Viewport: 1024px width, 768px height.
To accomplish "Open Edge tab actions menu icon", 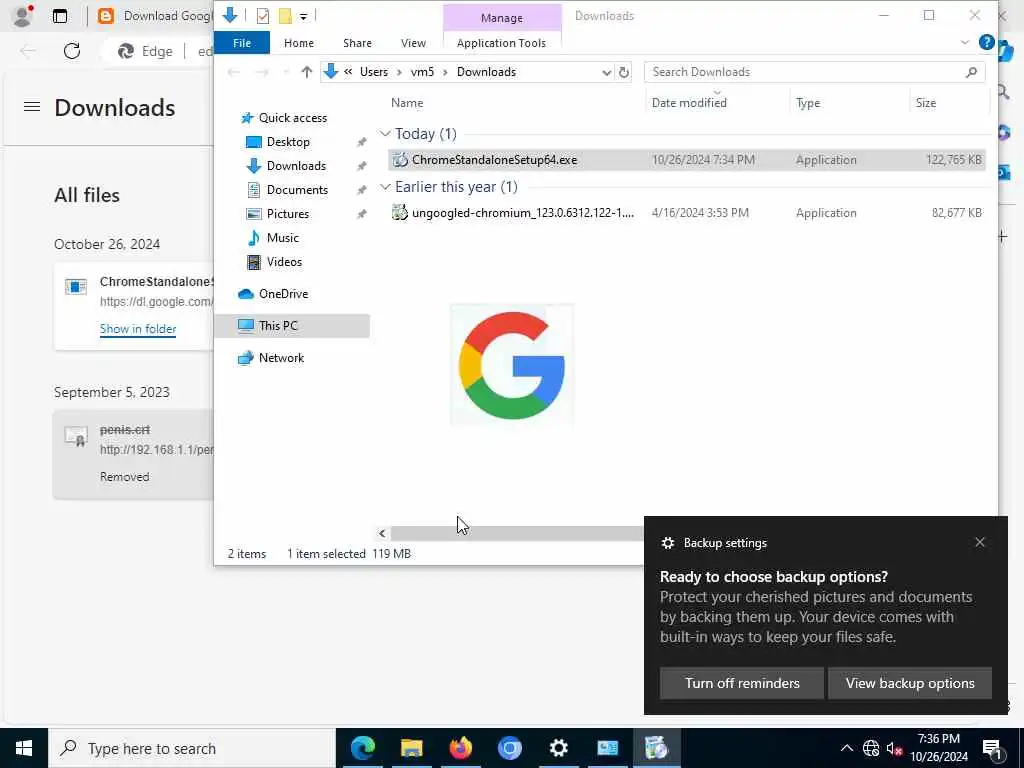I will tap(59, 16).
